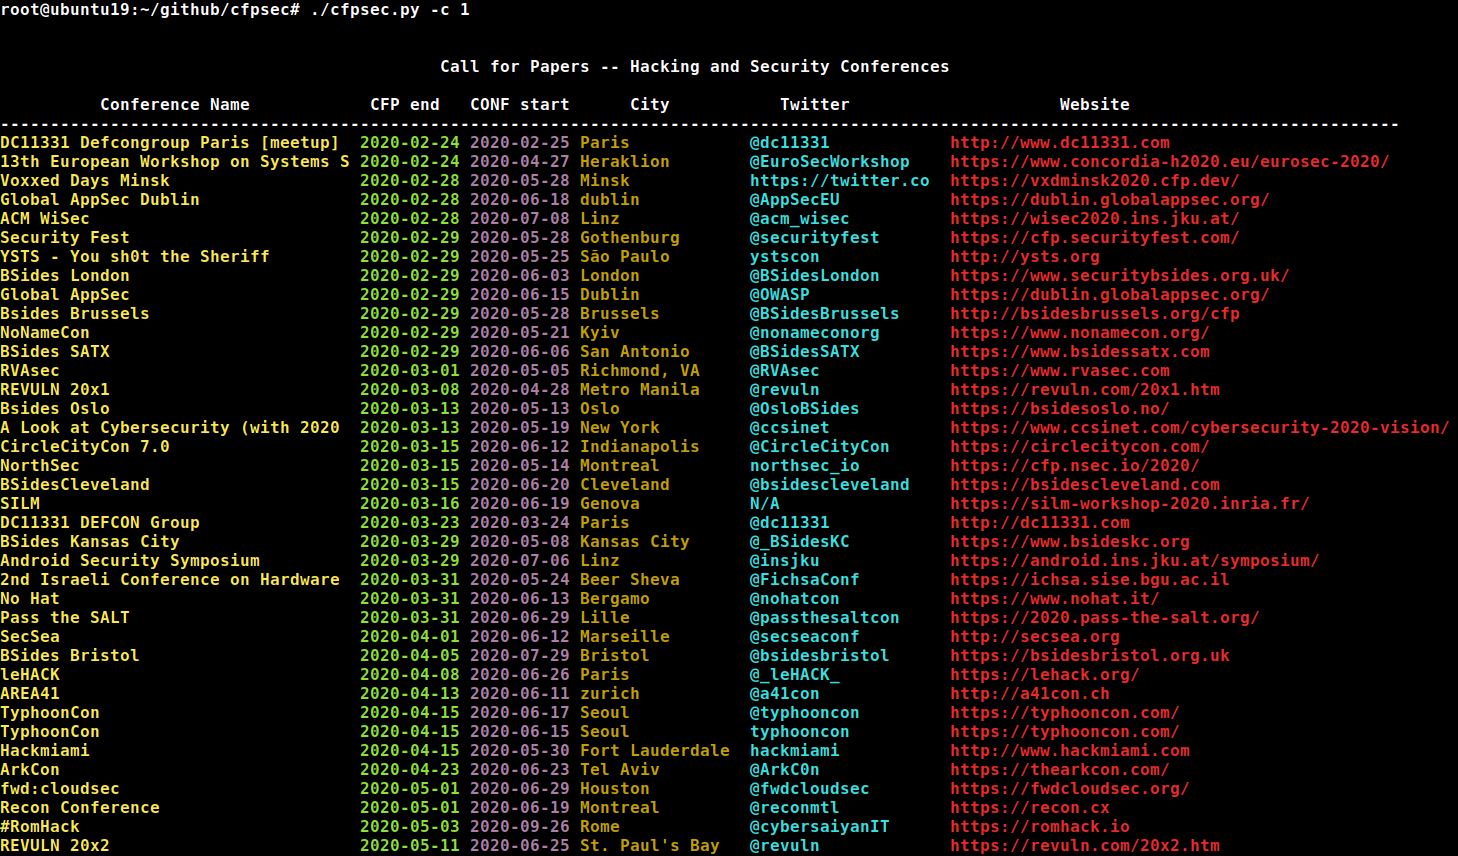Open the fwdcloudsec.org link
1458x856 pixels.
click(x=1070, y=788)
